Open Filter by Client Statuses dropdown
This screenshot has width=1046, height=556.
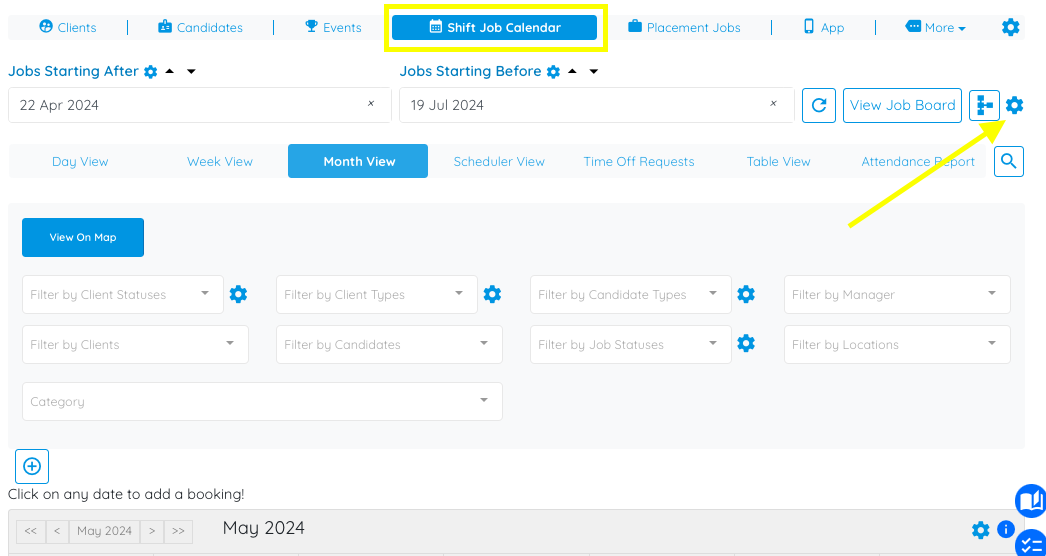point(123,294)
